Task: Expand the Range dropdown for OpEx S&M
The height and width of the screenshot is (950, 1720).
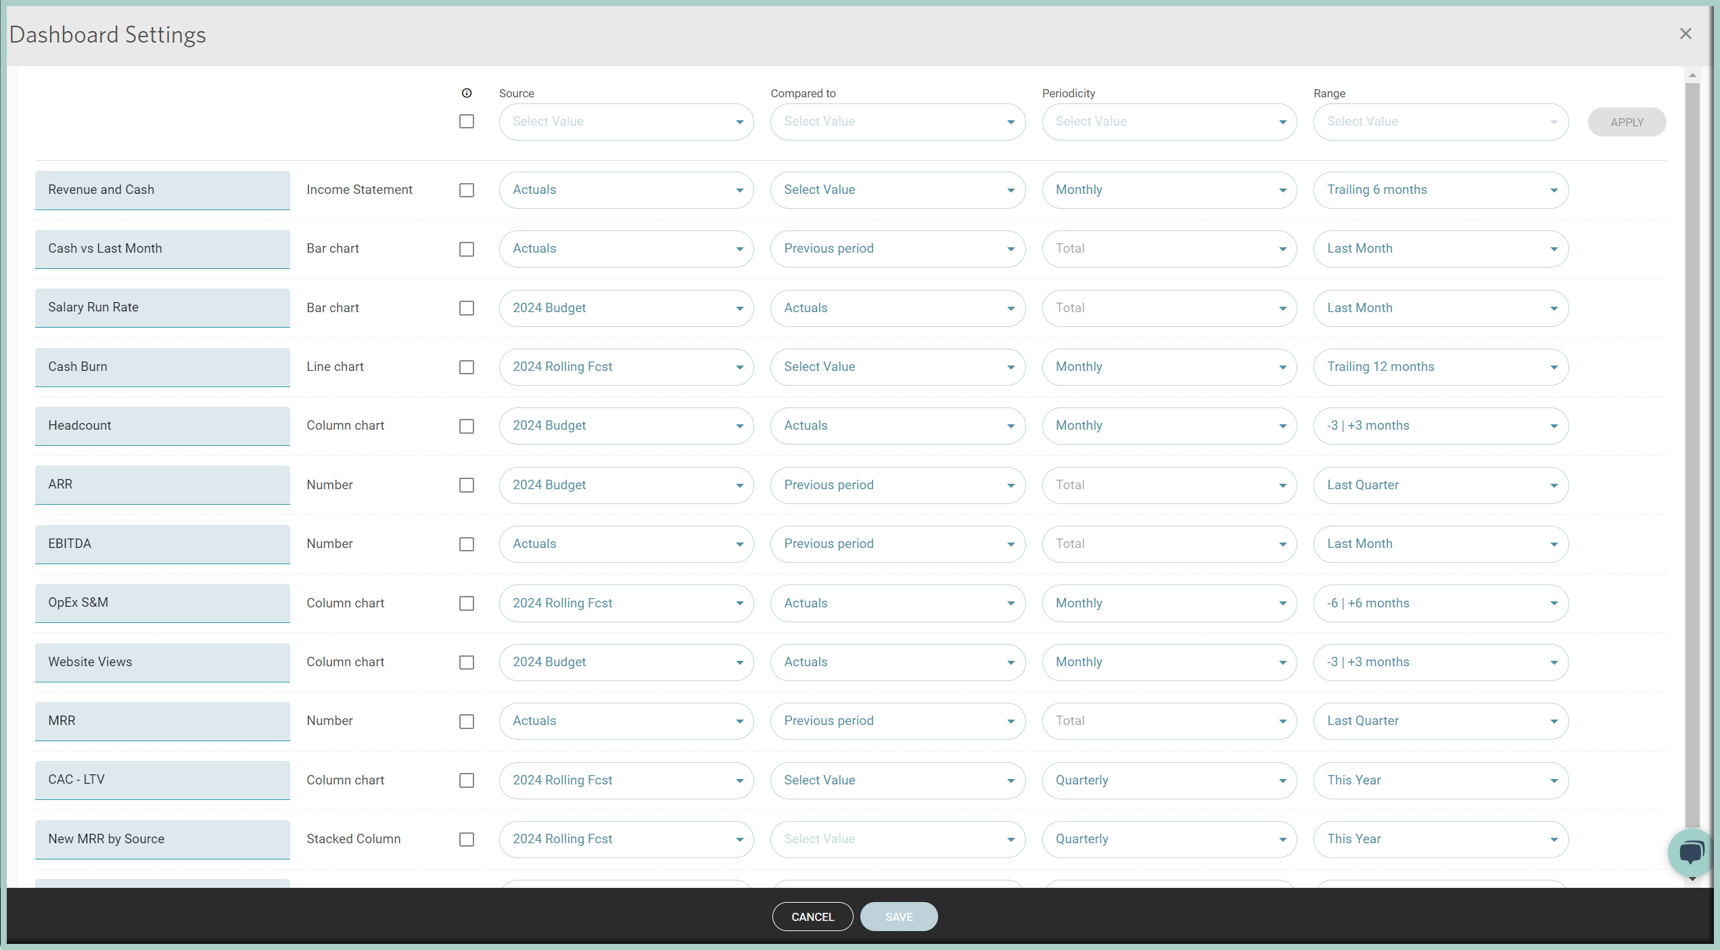Action: pos(1440,603)
